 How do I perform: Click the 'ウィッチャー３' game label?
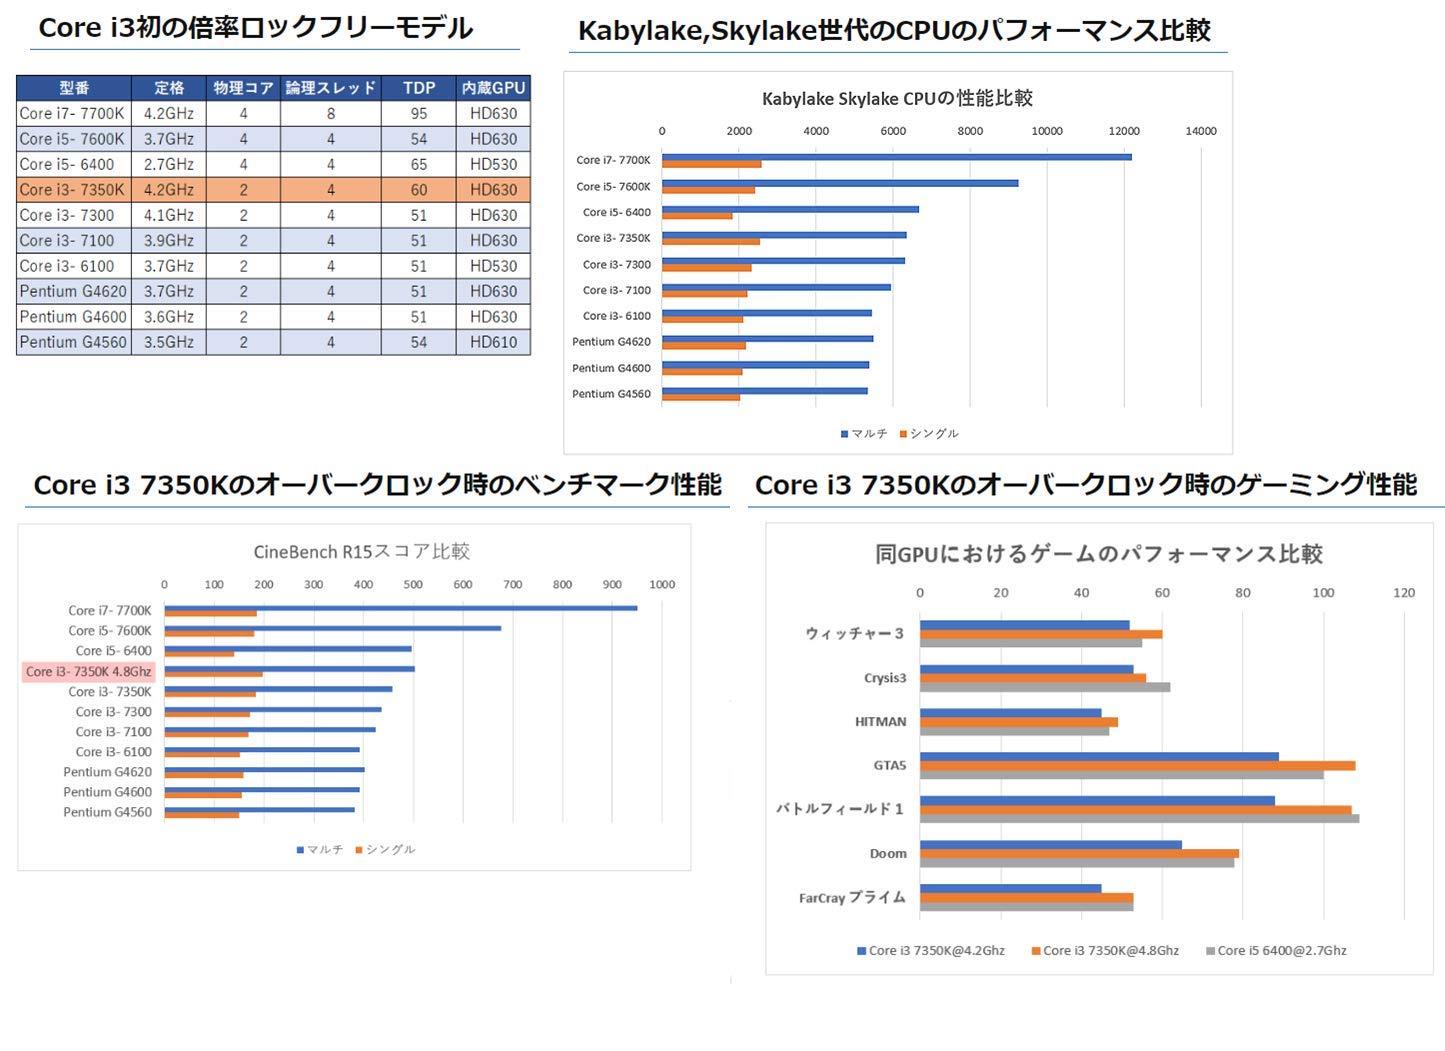pos(855,634)
